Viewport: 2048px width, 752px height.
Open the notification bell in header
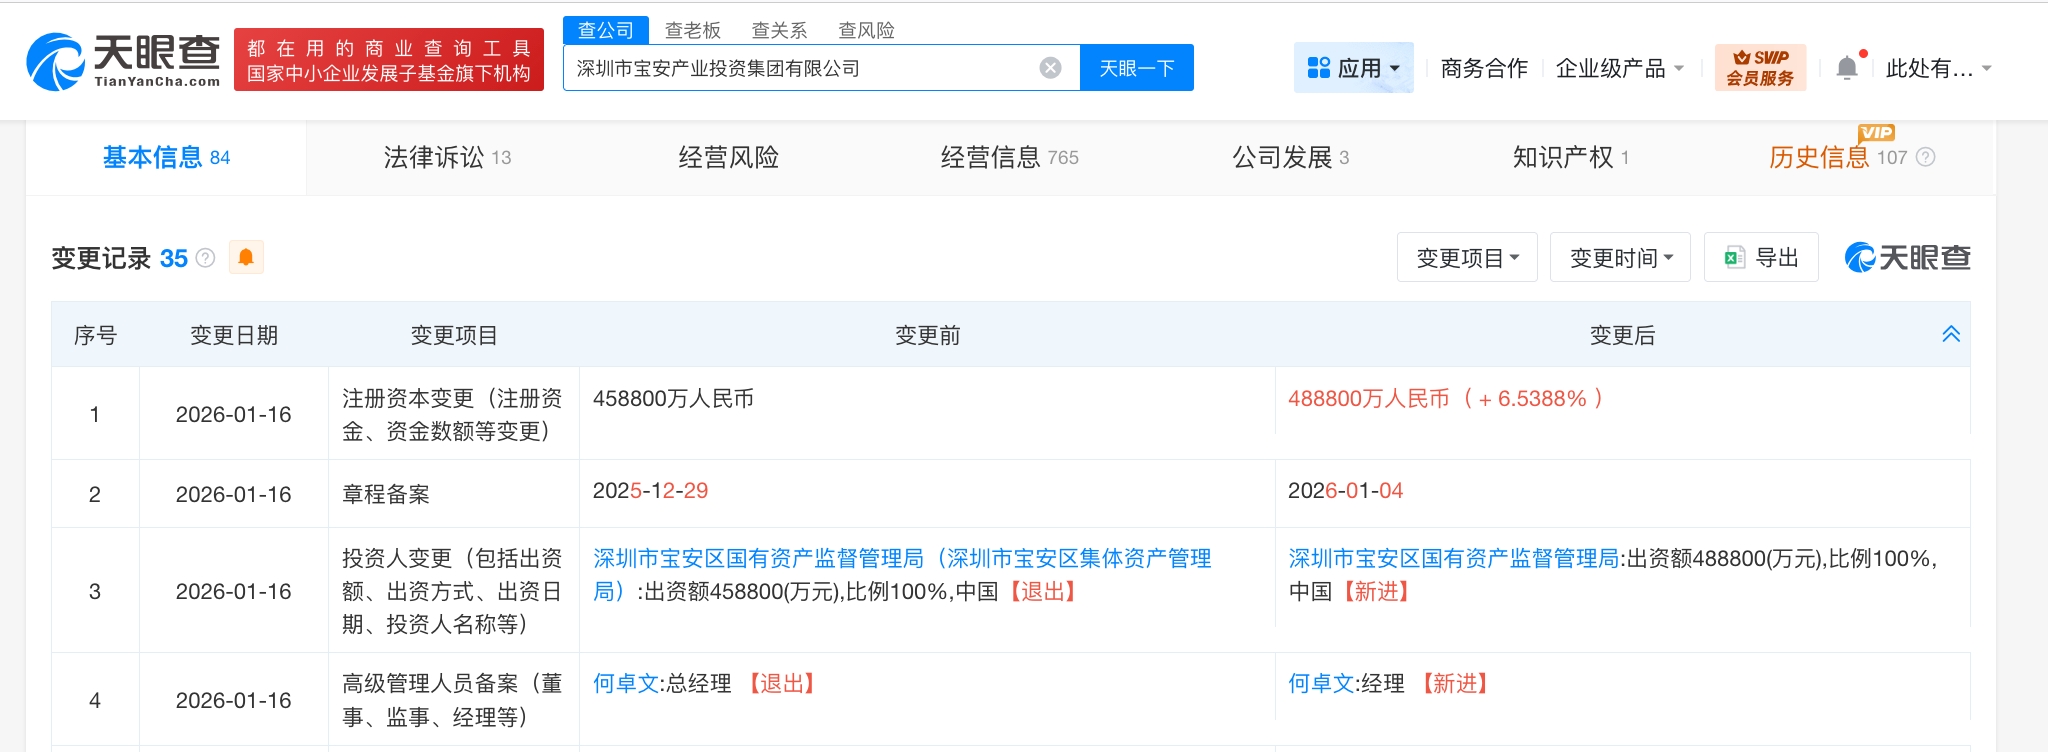pos(1847,68)
